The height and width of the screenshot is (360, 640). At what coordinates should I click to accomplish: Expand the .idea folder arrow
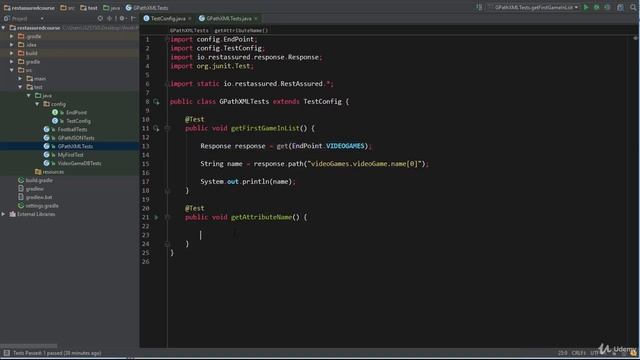pos(12,45)
